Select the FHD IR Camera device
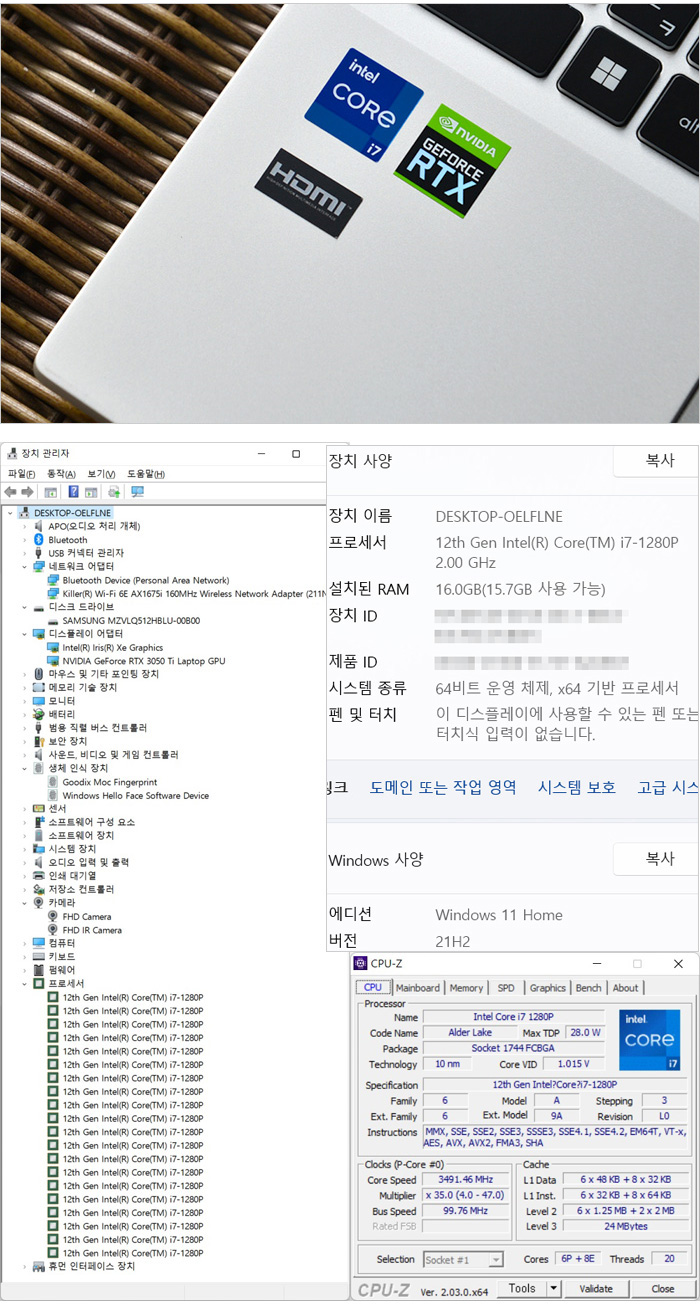Image resolution: width=700 pixels, height=1305 pixels. coord(92,930)
